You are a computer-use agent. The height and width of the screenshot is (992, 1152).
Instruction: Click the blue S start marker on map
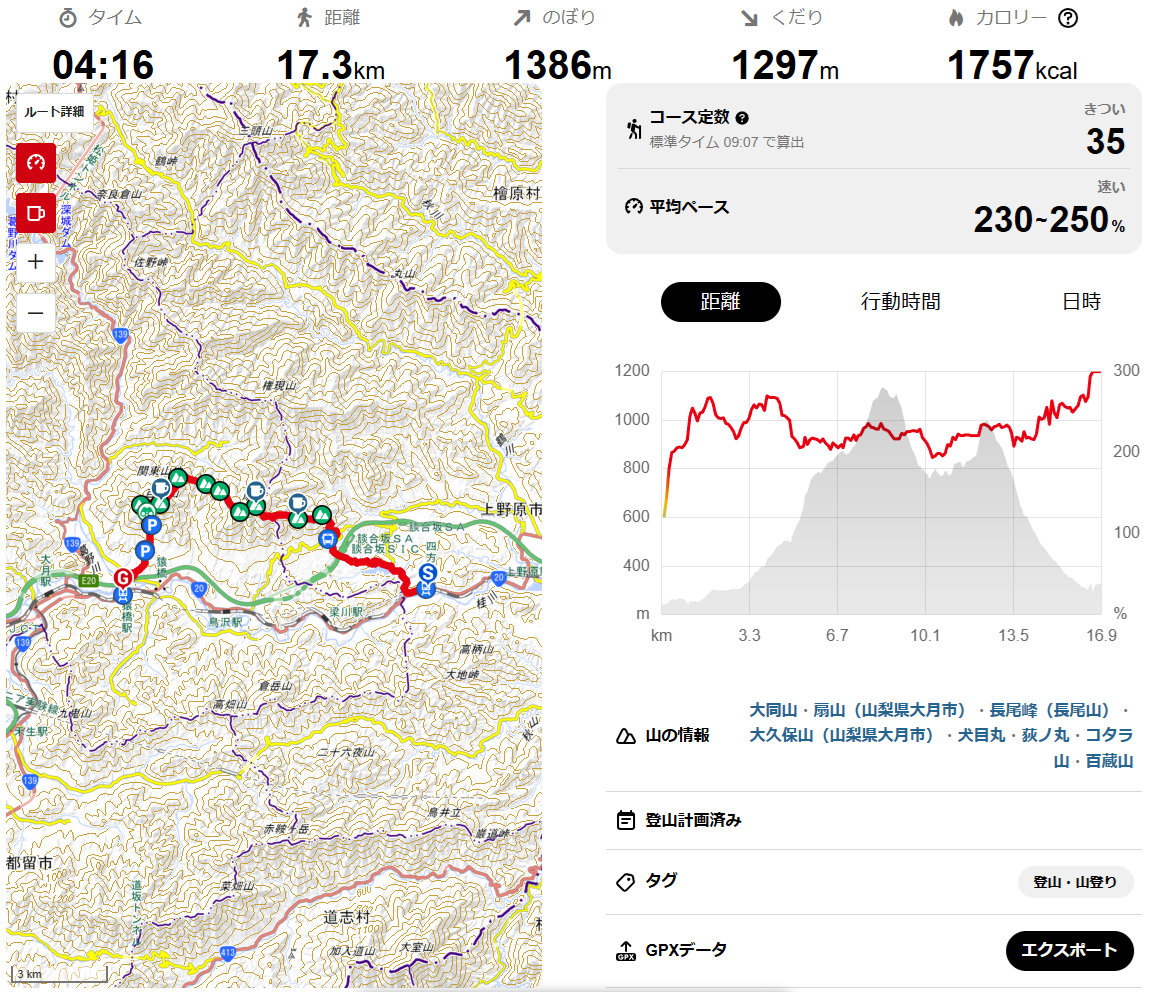click(428, 572)
